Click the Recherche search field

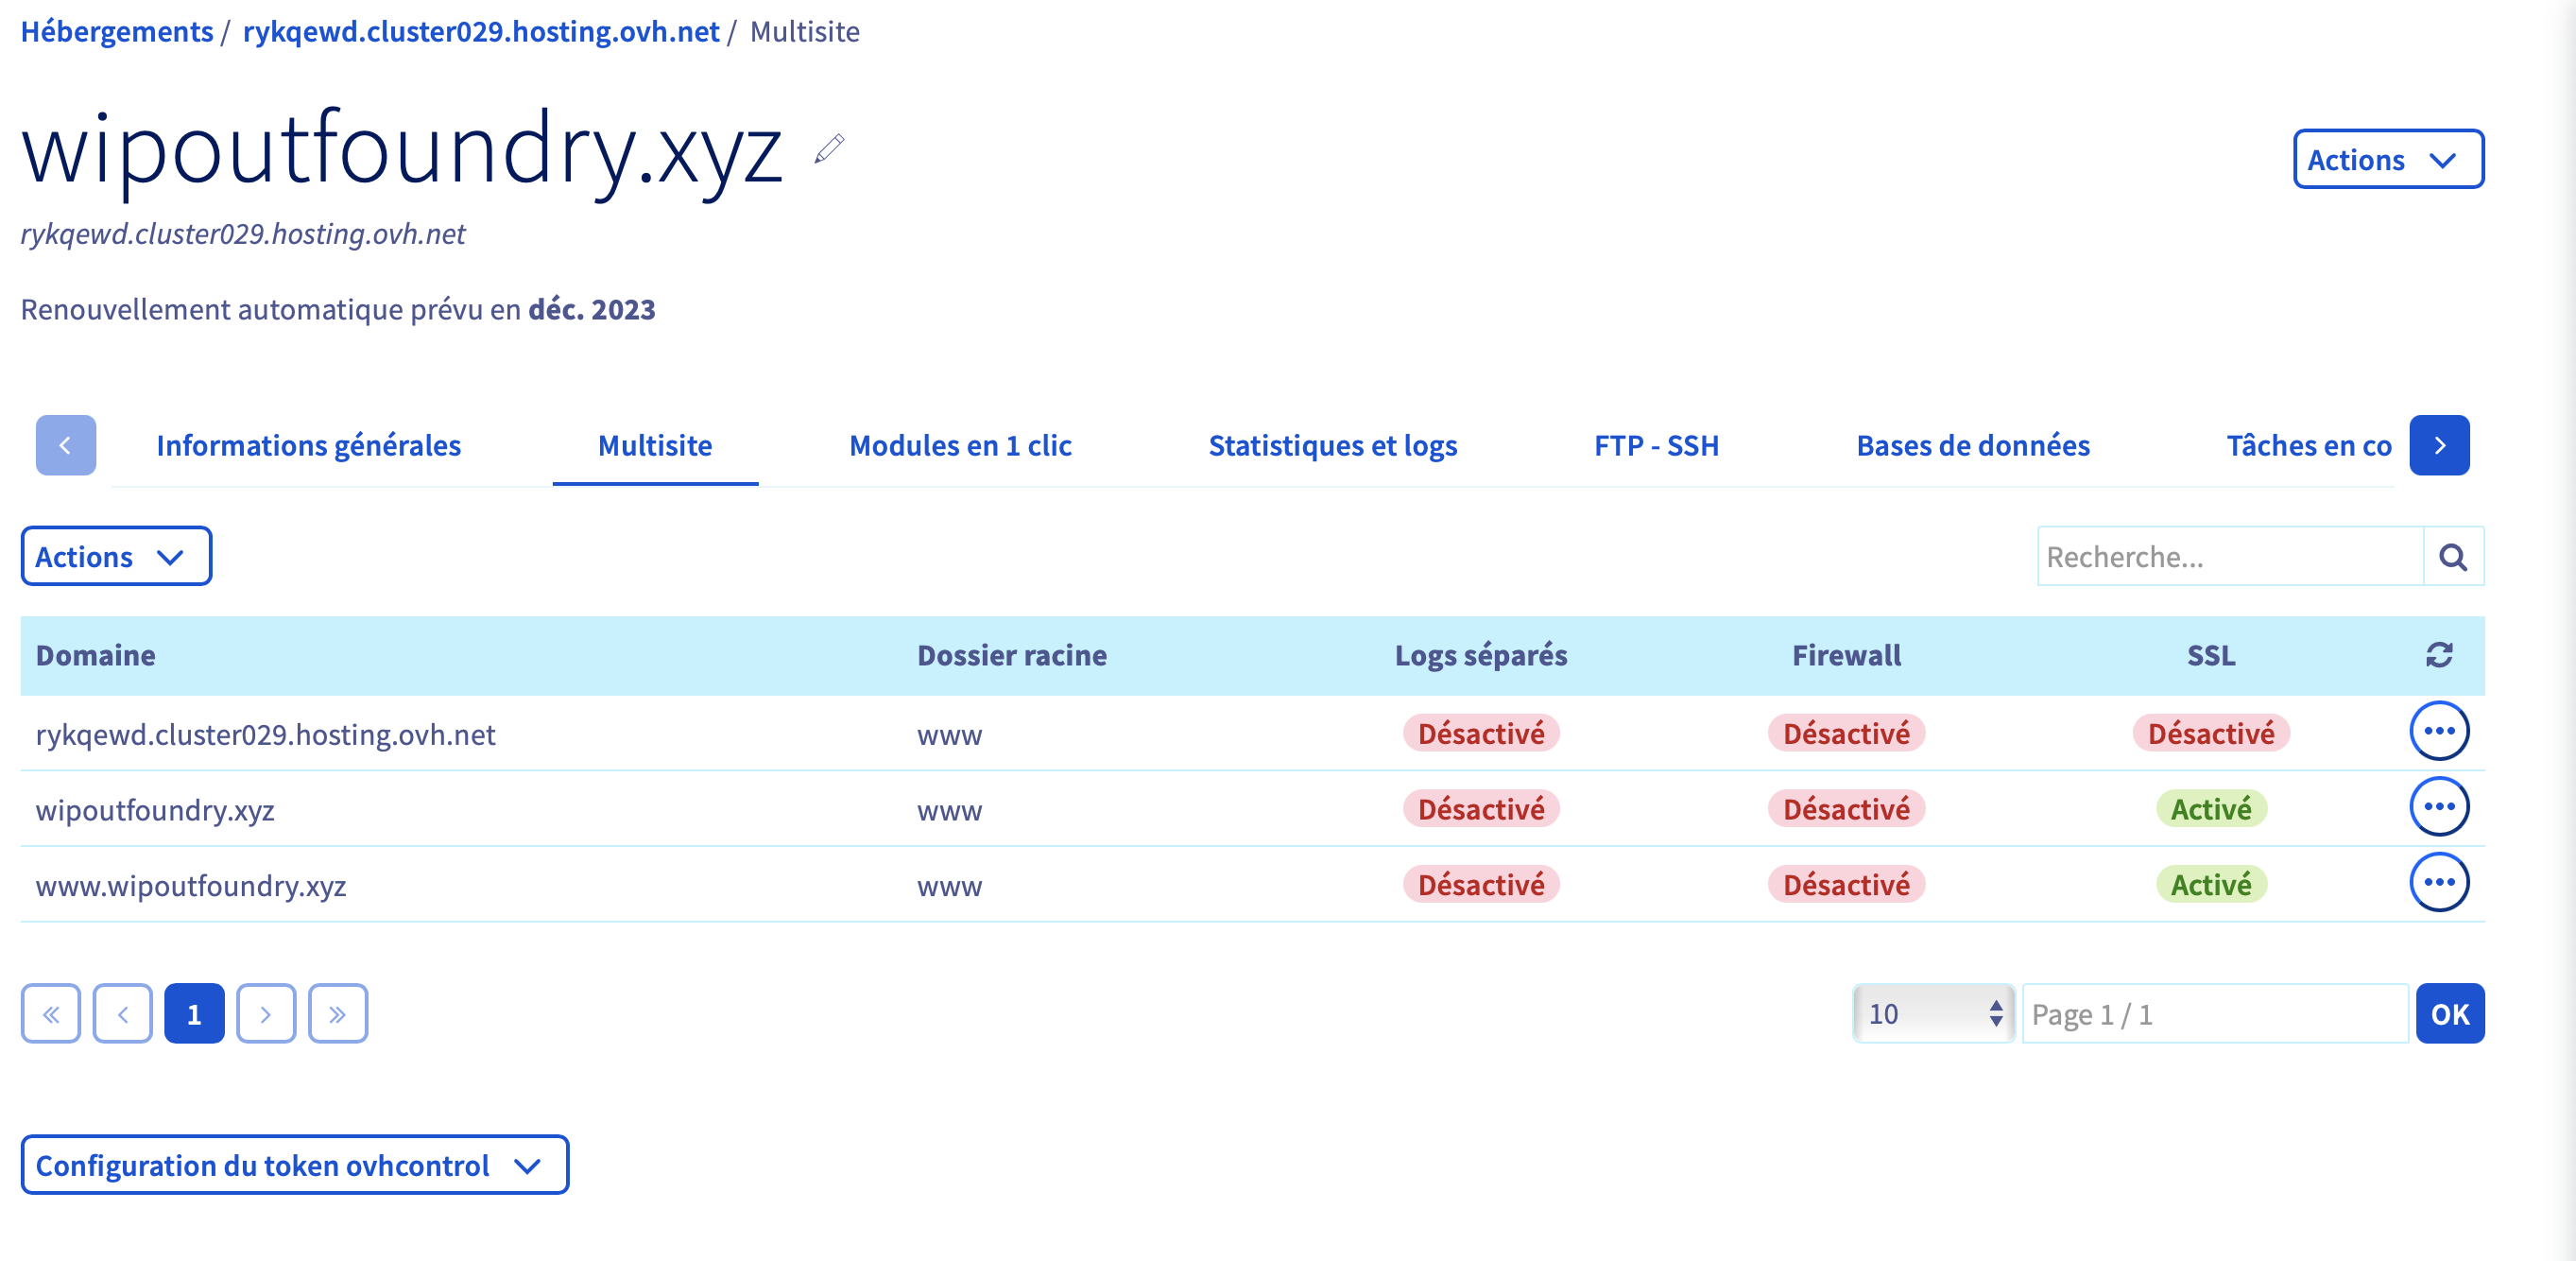coord(2229,557)
